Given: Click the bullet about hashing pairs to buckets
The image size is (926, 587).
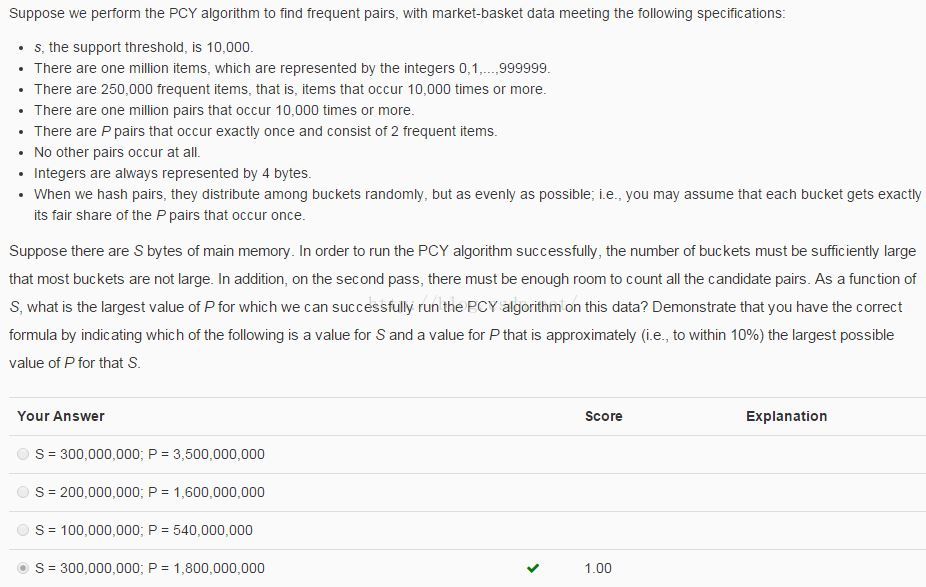Looking at the screenshot, I should tap(477, 205).
